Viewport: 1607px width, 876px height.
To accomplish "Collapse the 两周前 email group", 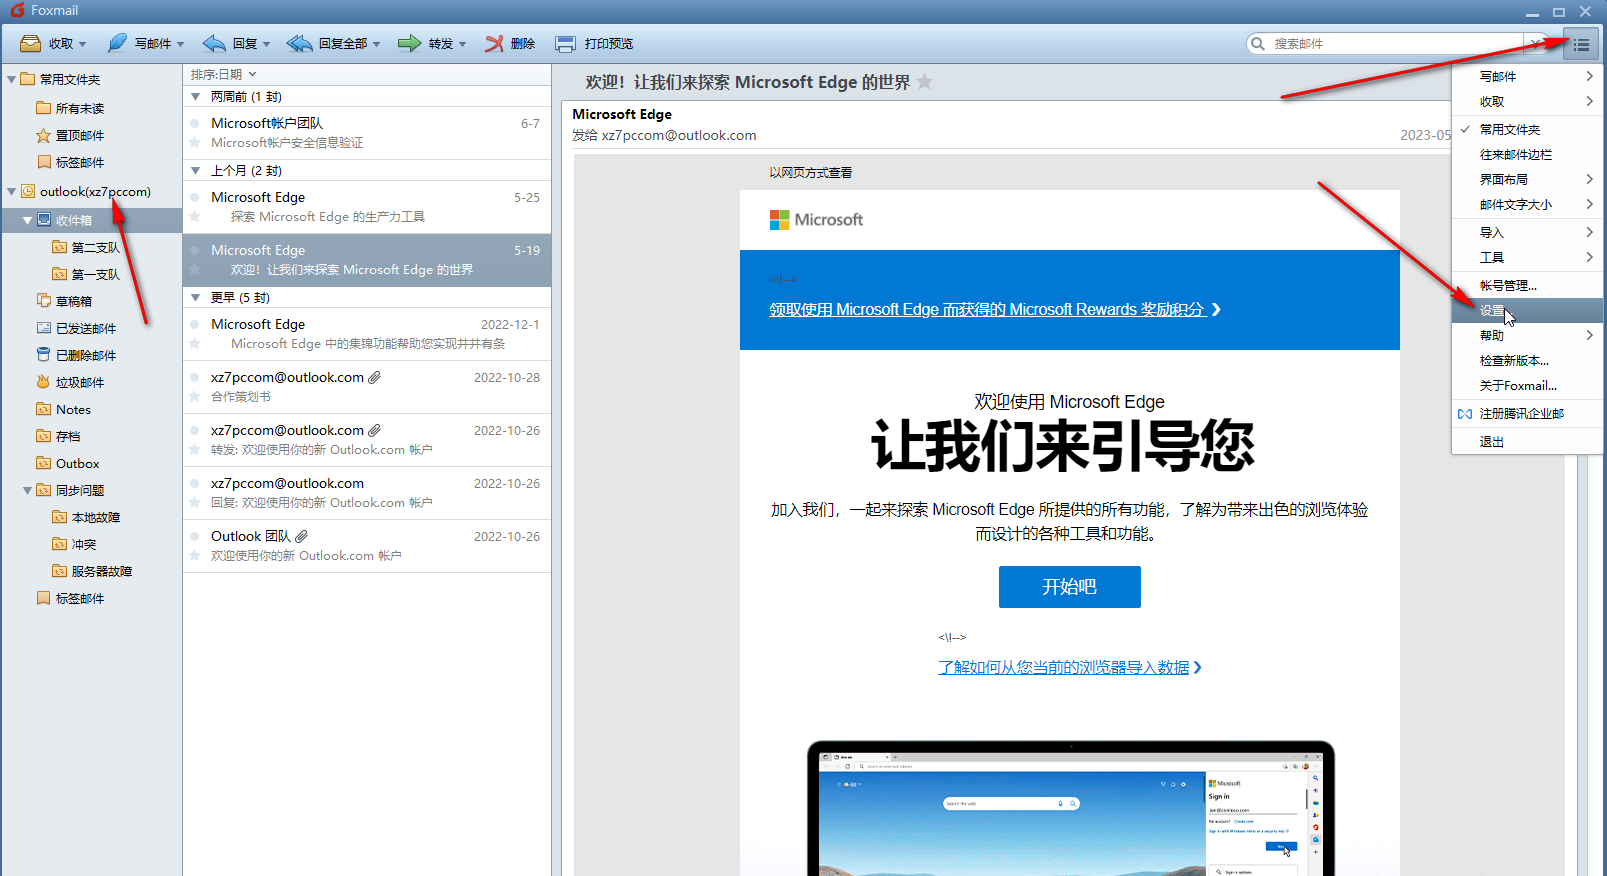I will 196,97.
